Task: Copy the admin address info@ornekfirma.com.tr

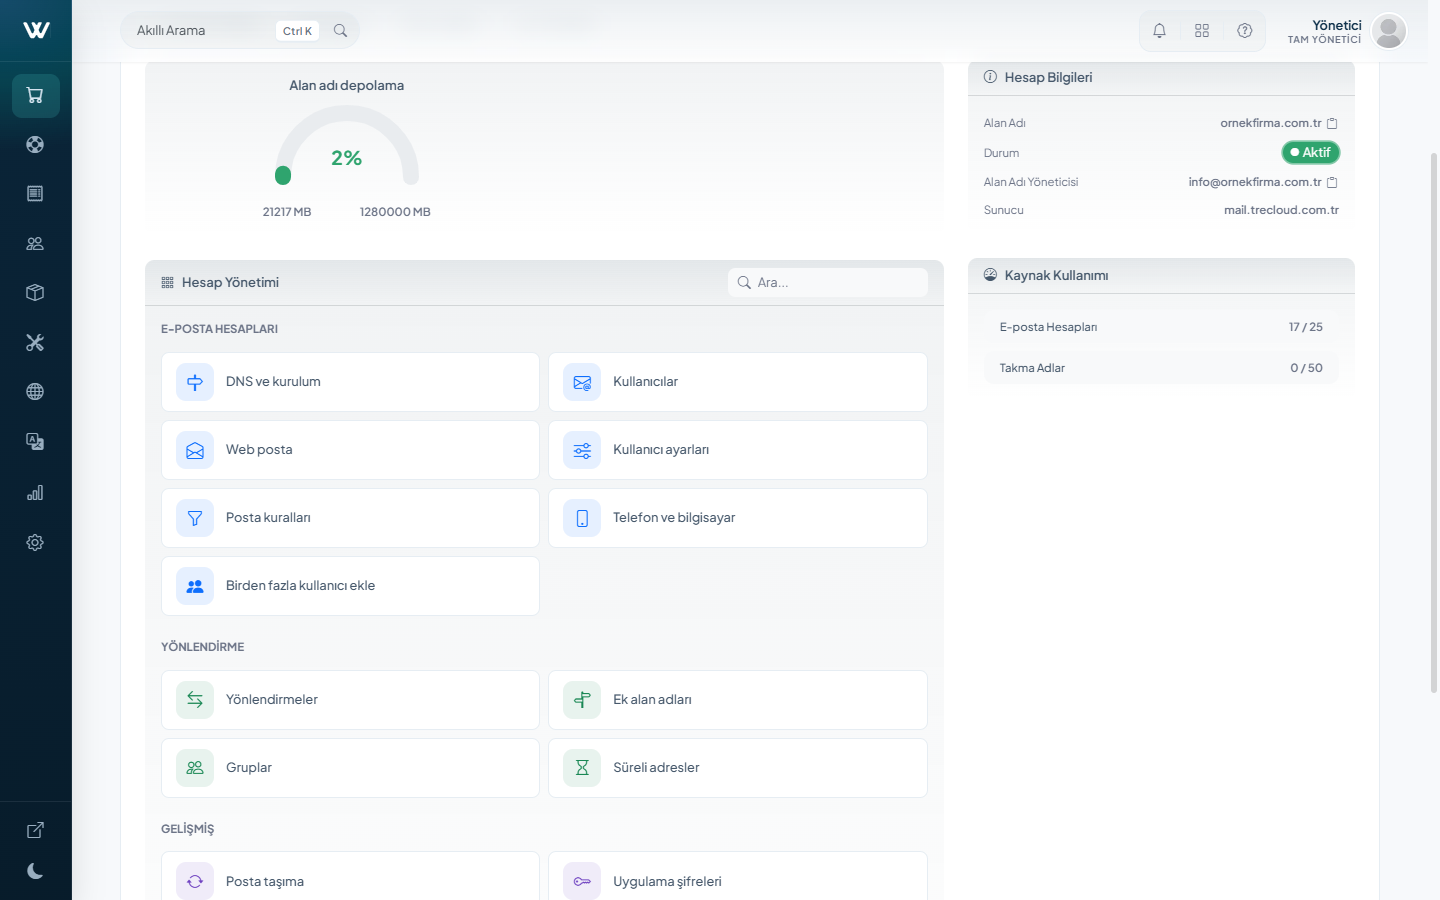Action: coord(1332,183)
